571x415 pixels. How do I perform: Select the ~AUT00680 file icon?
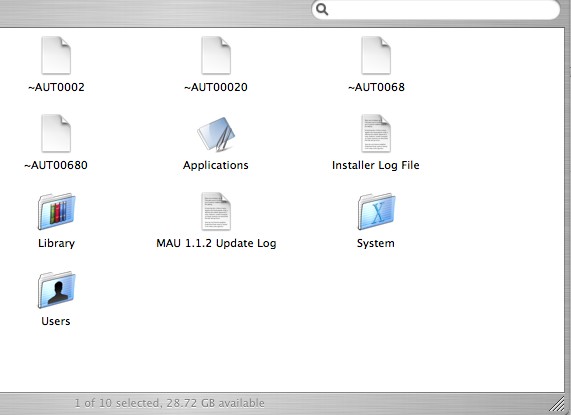pos(56,133)
